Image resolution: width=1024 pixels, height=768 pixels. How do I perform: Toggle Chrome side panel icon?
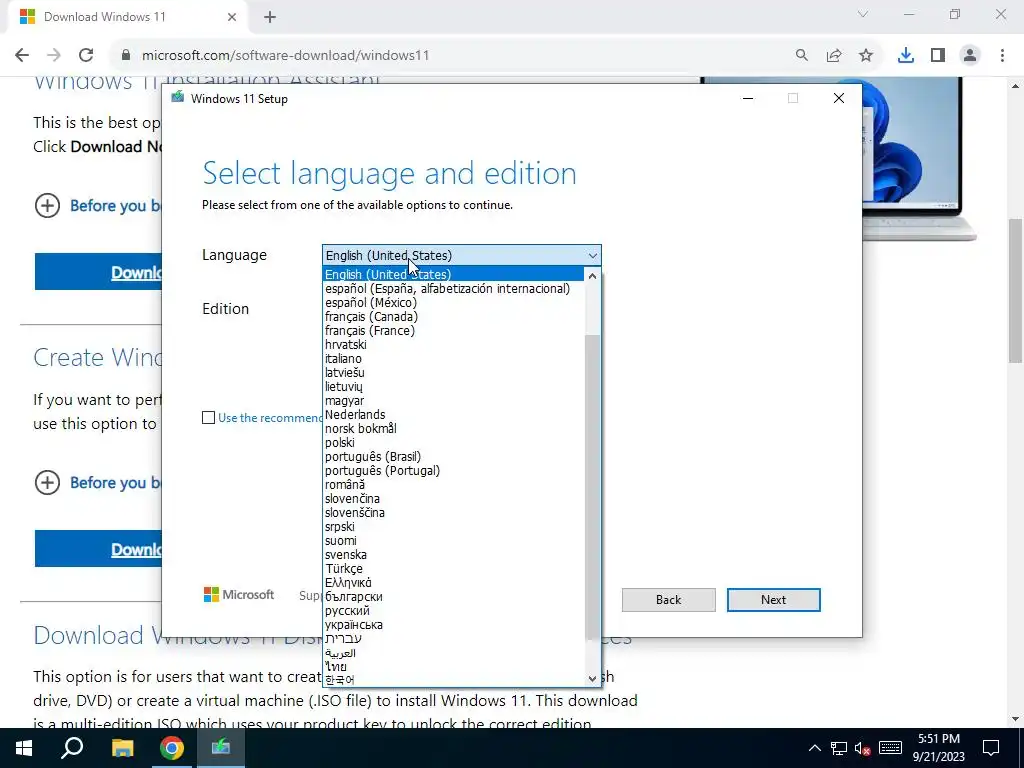coord(938,56)
